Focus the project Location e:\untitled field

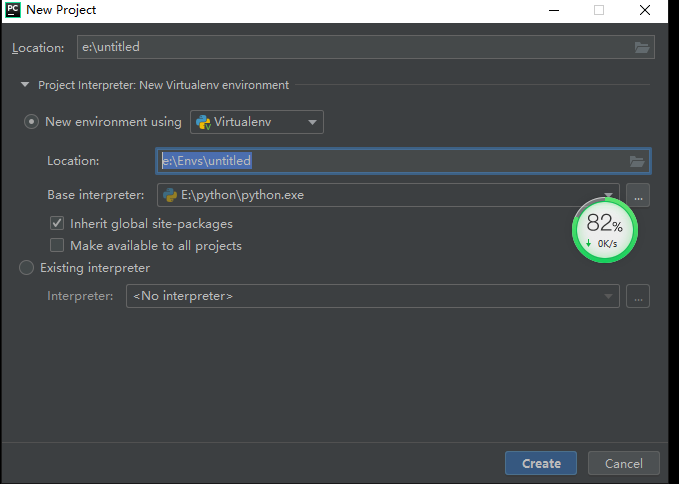pos(365,47)
